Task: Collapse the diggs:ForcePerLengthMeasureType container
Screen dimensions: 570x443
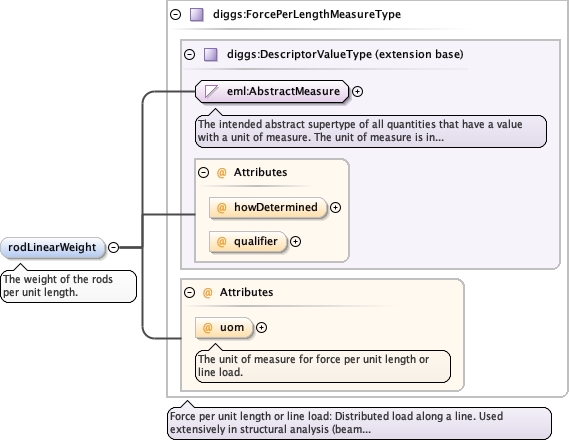Action: pyautogui.click(x=176, y=15)
